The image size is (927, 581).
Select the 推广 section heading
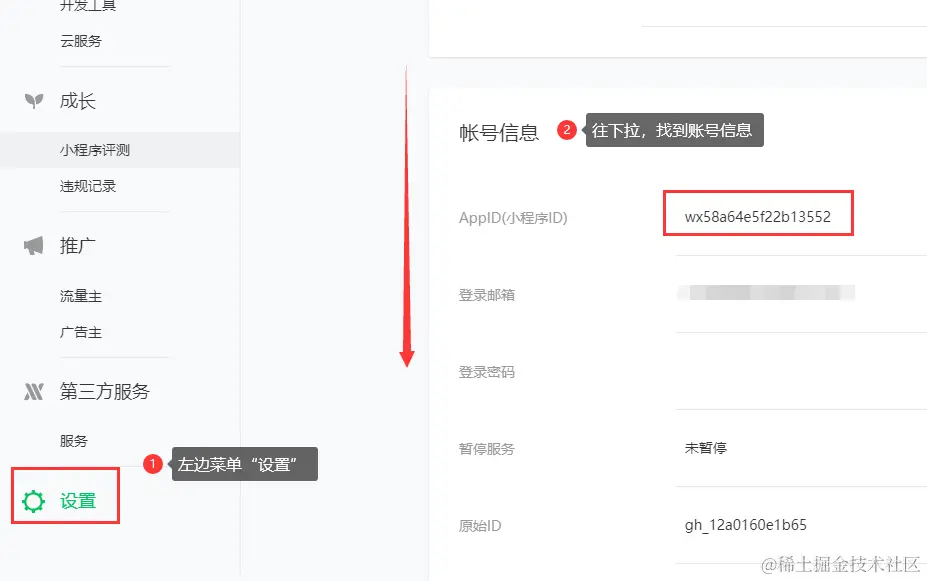77,245
